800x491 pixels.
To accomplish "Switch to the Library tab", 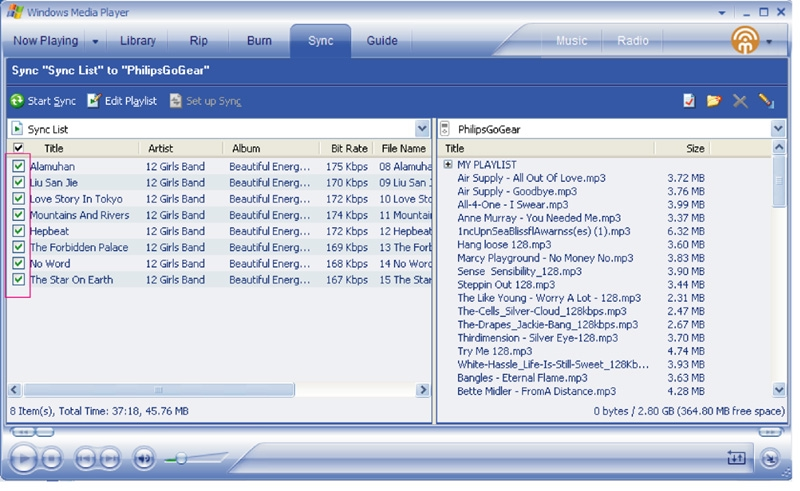I will pos(138,40).
